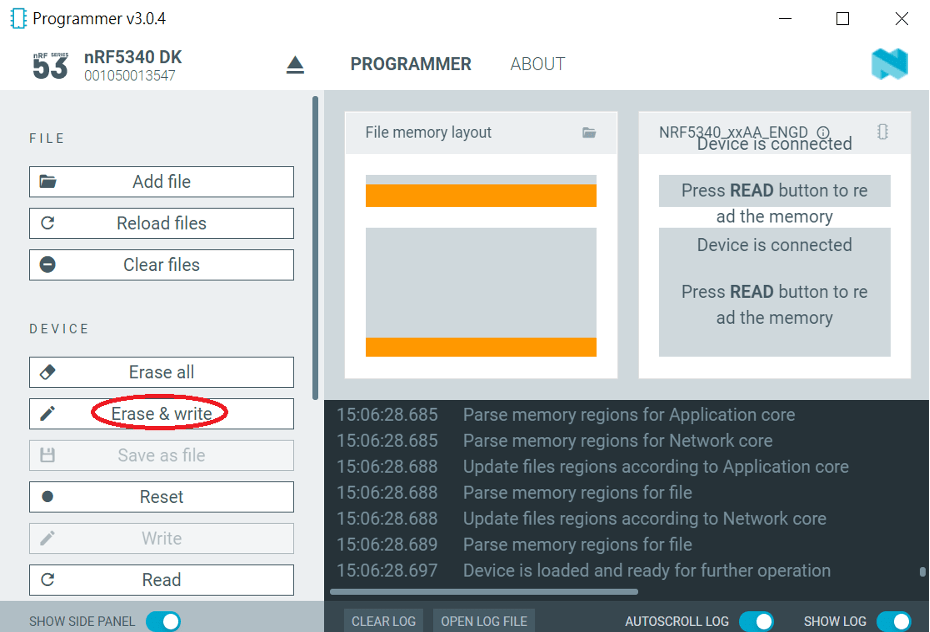930x632 pixels.
Task: Open the nRF5340 DK device selector
Action: pos(132,65)
